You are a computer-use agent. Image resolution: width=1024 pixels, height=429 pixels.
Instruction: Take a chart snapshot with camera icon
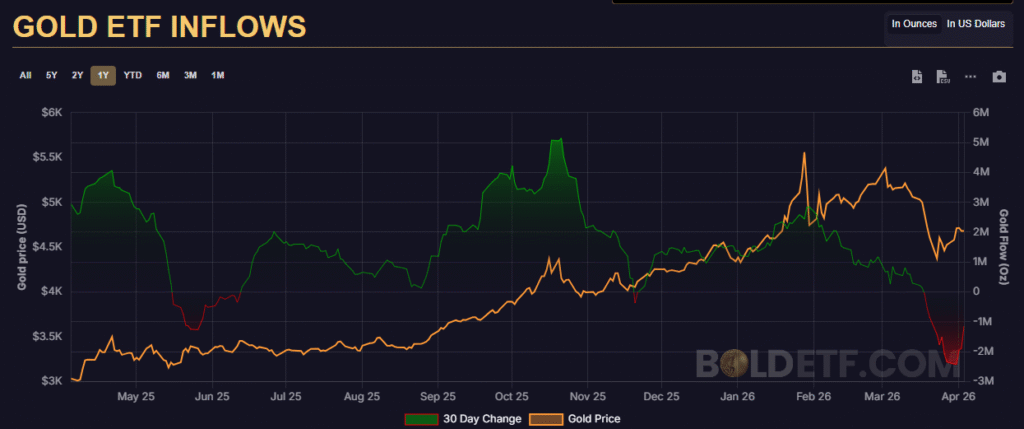click(x=998, y=77)
